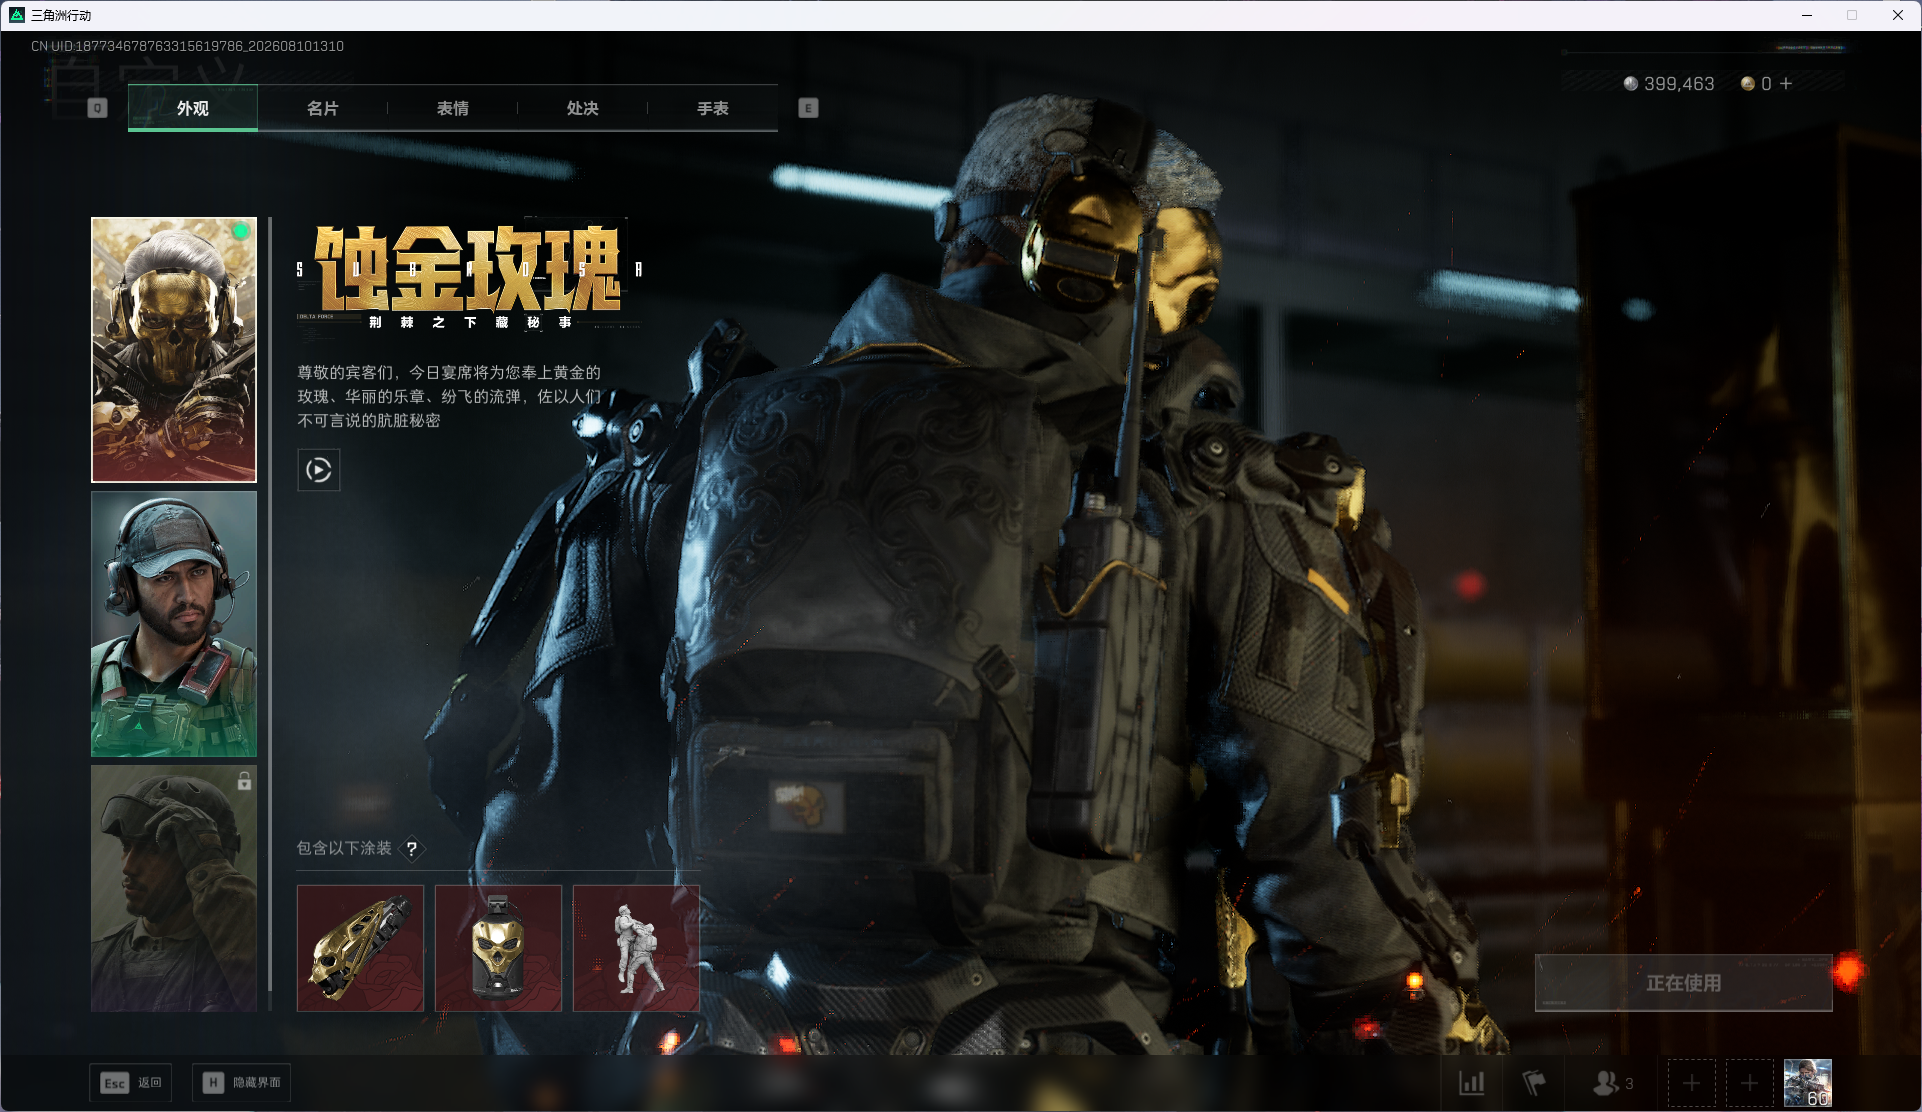Select the locked helmet operator skin
Viewport: 1922px width, 1112px height.
174,888
